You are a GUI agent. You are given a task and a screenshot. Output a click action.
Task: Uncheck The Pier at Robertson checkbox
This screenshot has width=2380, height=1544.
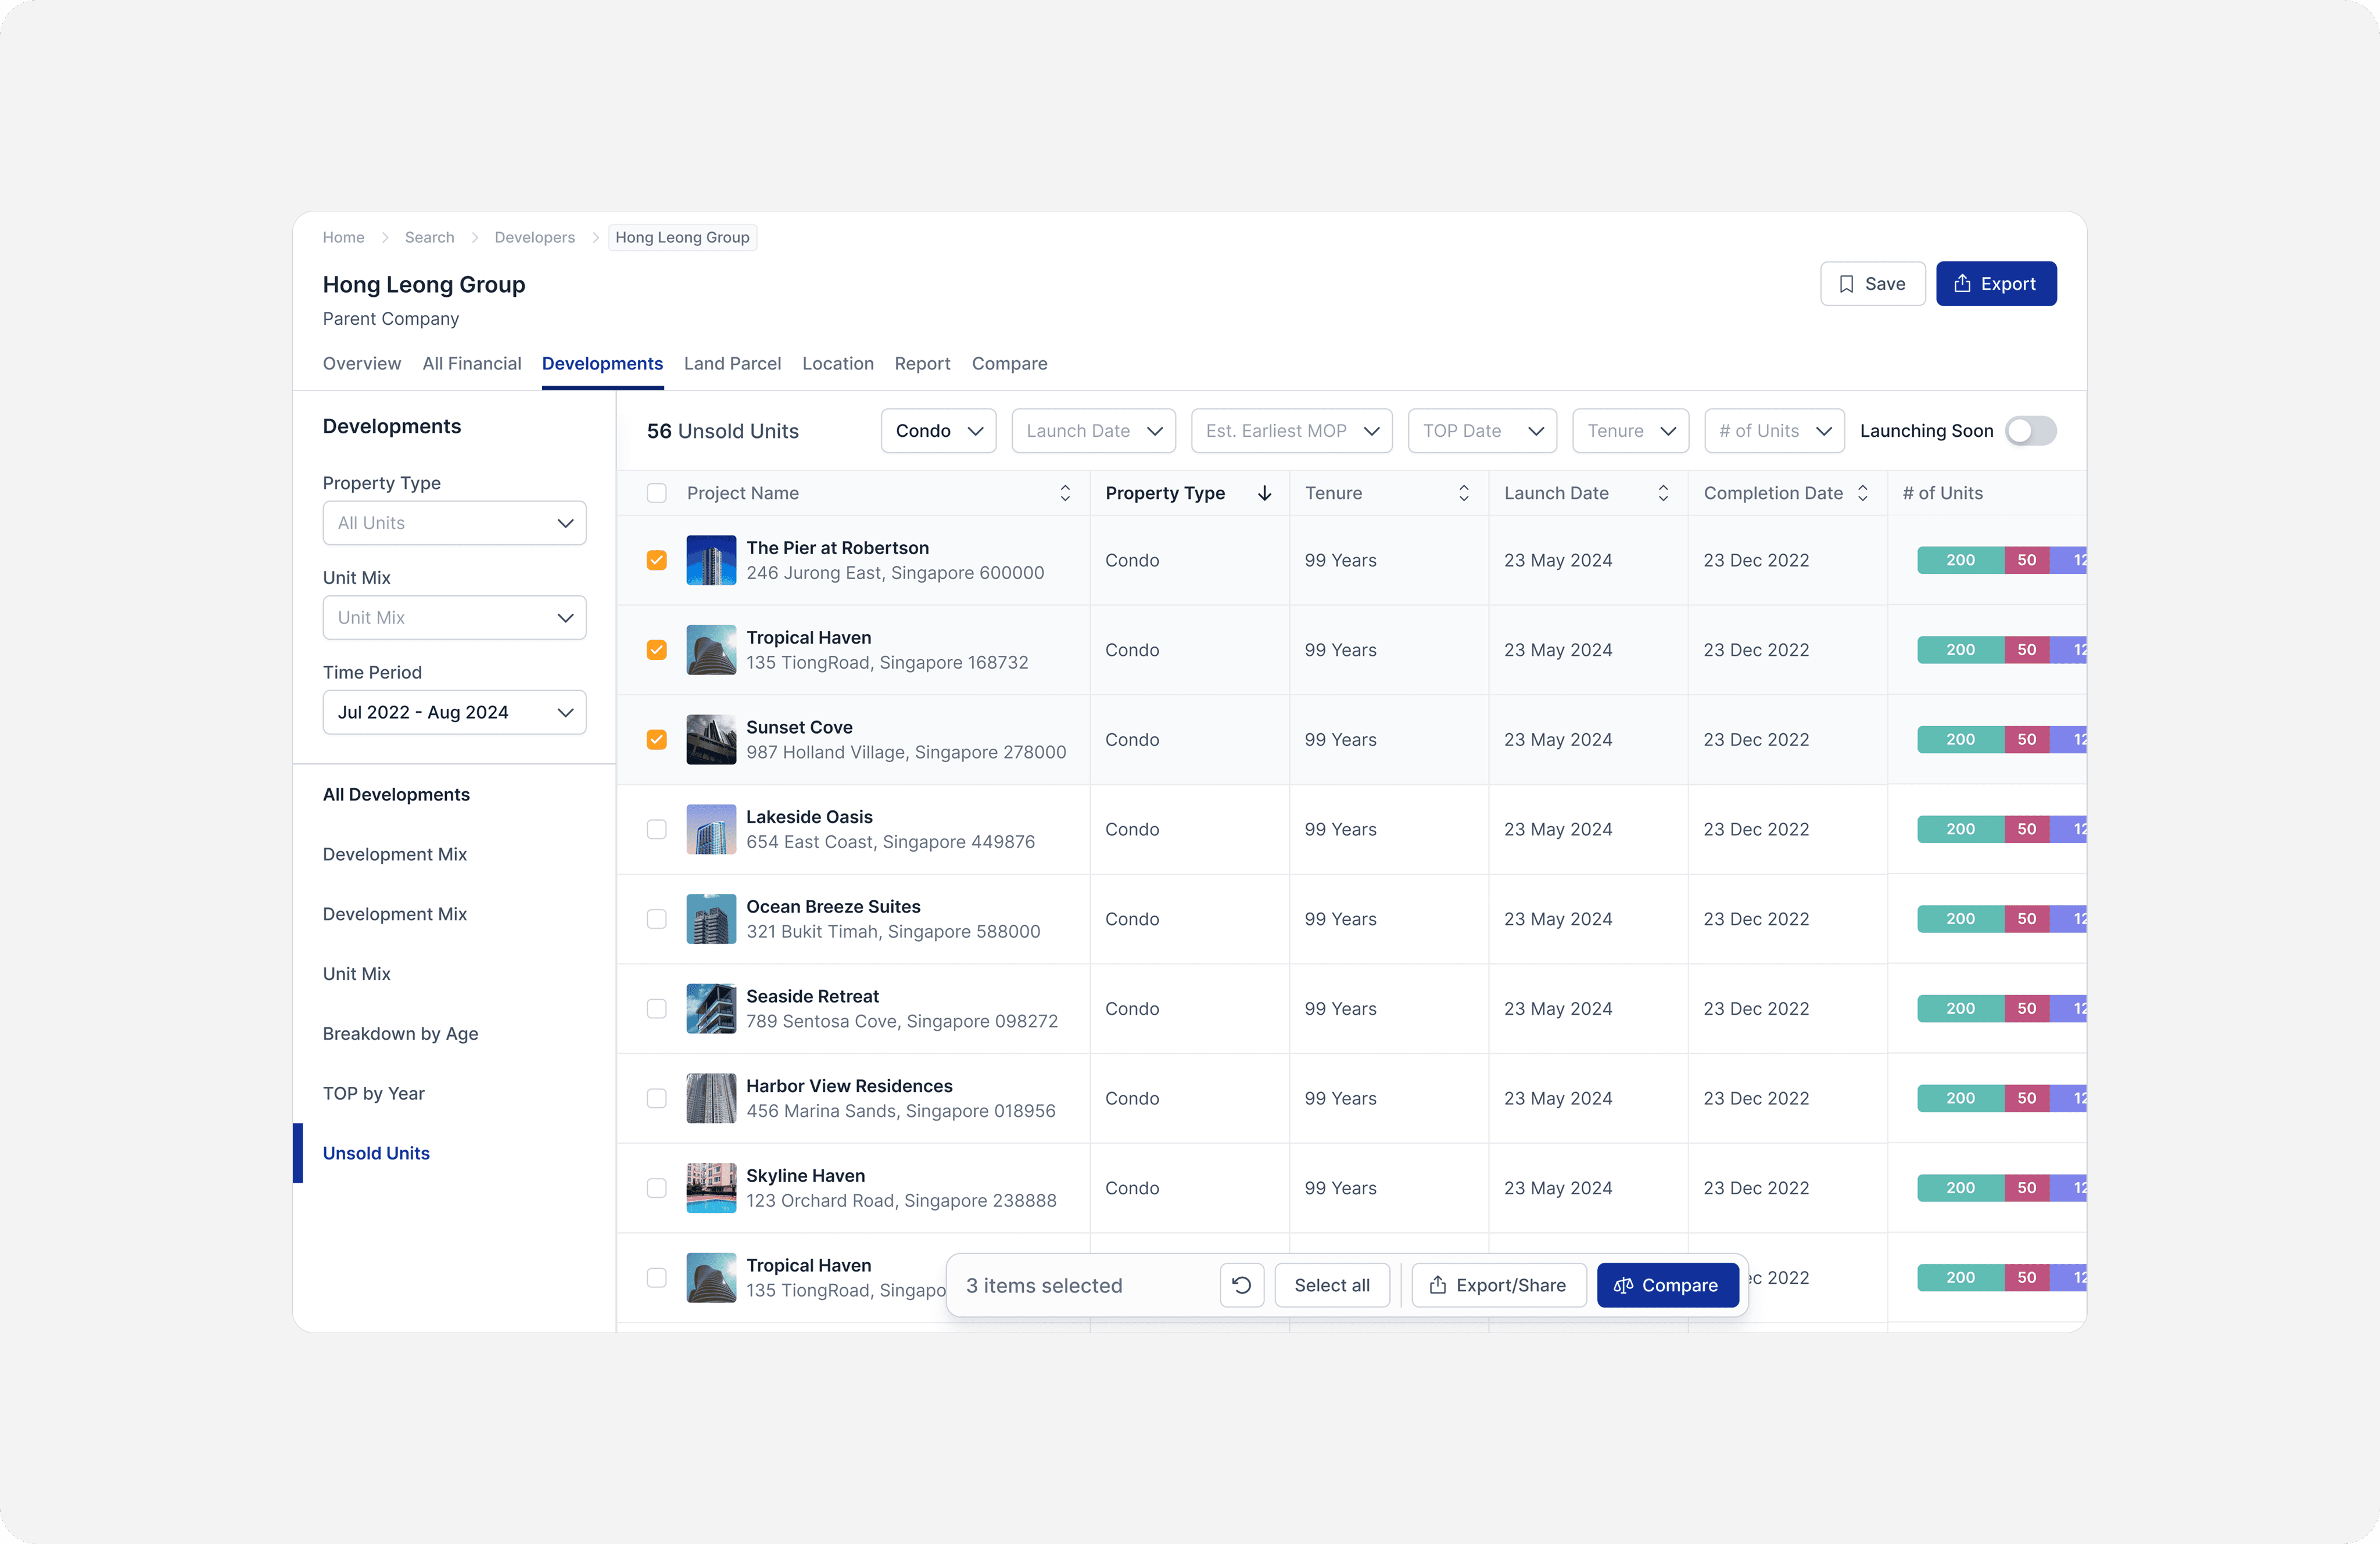click(656, 560)
